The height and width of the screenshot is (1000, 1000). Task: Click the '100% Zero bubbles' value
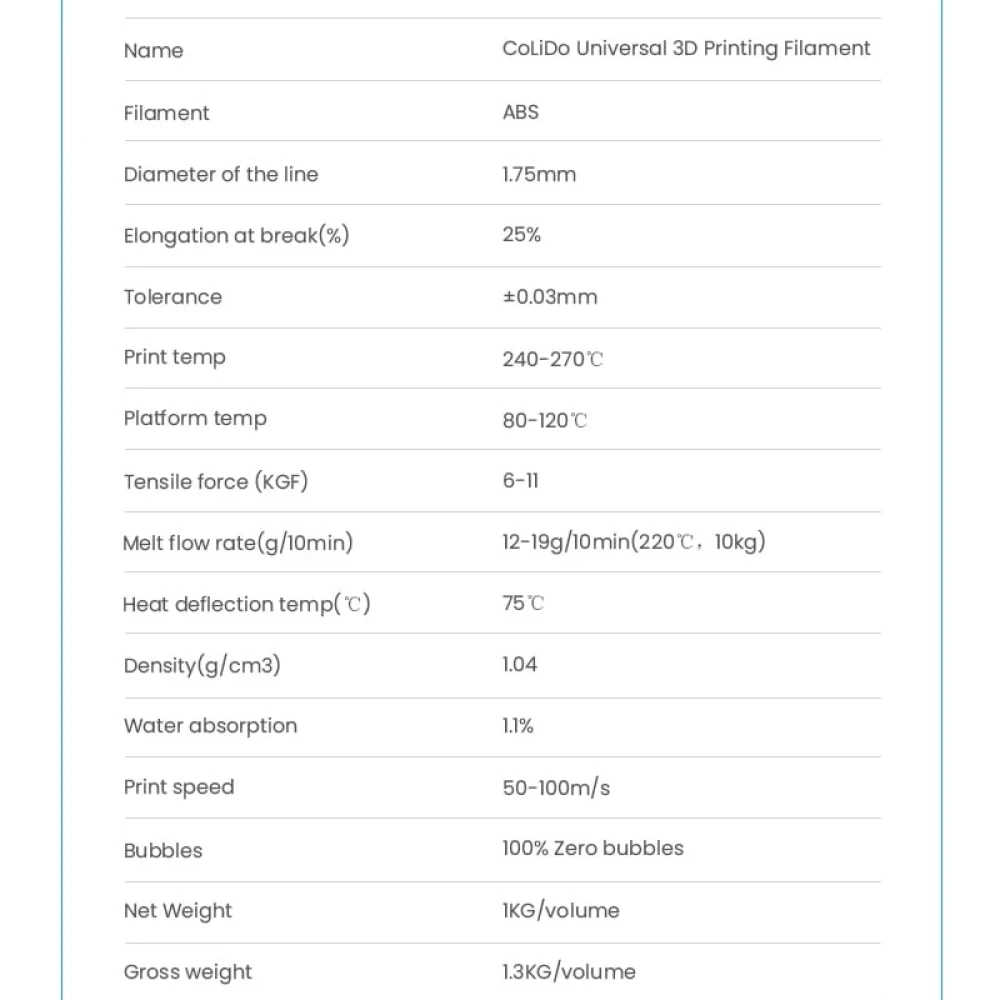593,848
